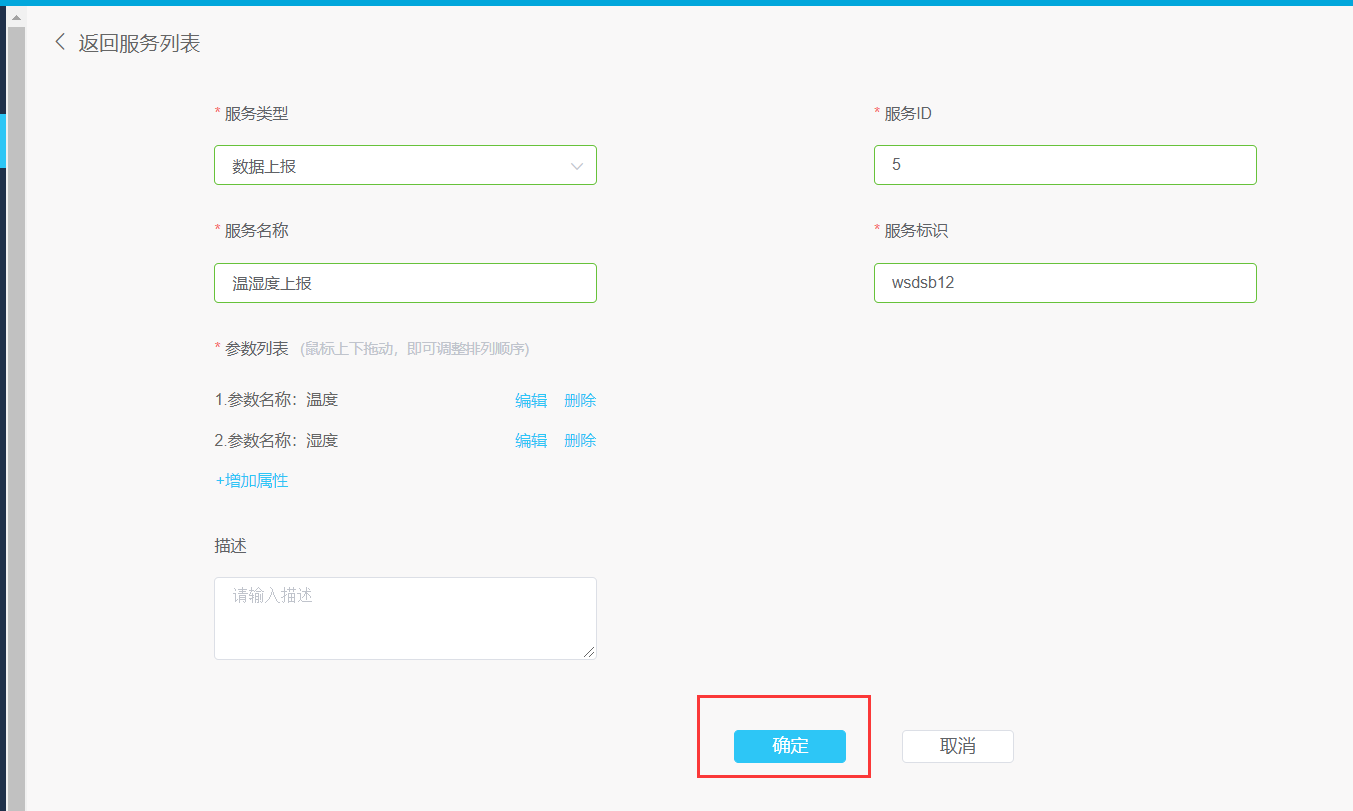Click the 描述 textarea resize handle corner
Image resolution: width=1353 pixels, height=811 pixels.
point(589,652)
